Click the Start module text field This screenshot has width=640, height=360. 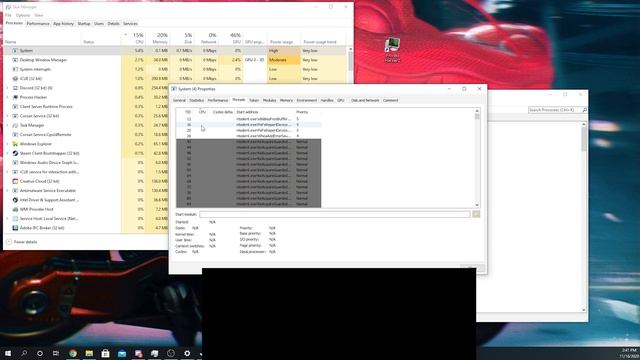point(335,214)
